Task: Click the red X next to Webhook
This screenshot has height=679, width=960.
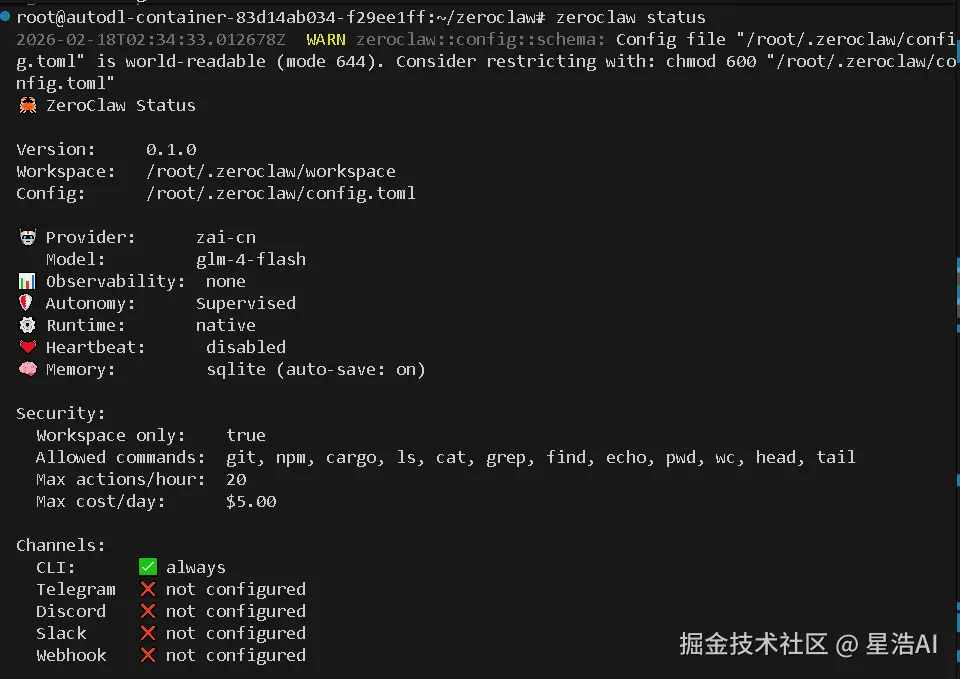Action: (148, 655)
